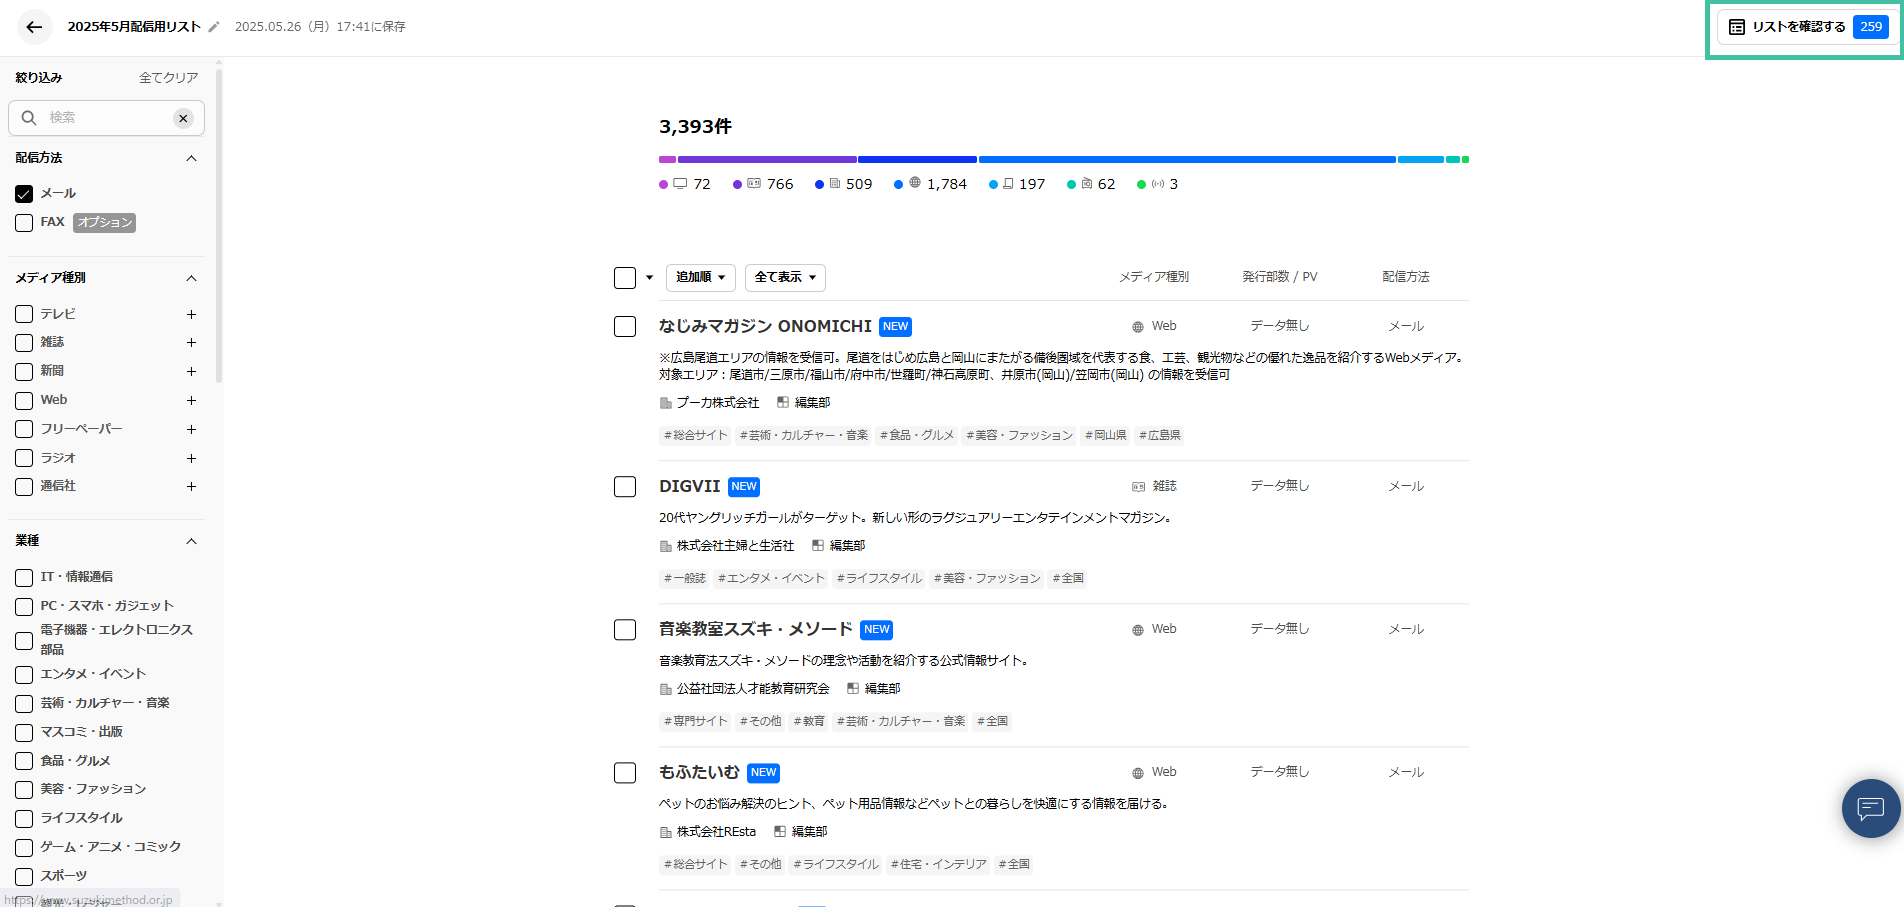Uncheck the メール delivery checkbox
The width and height of the screenshot is (1904, 907).
(24, 194)
